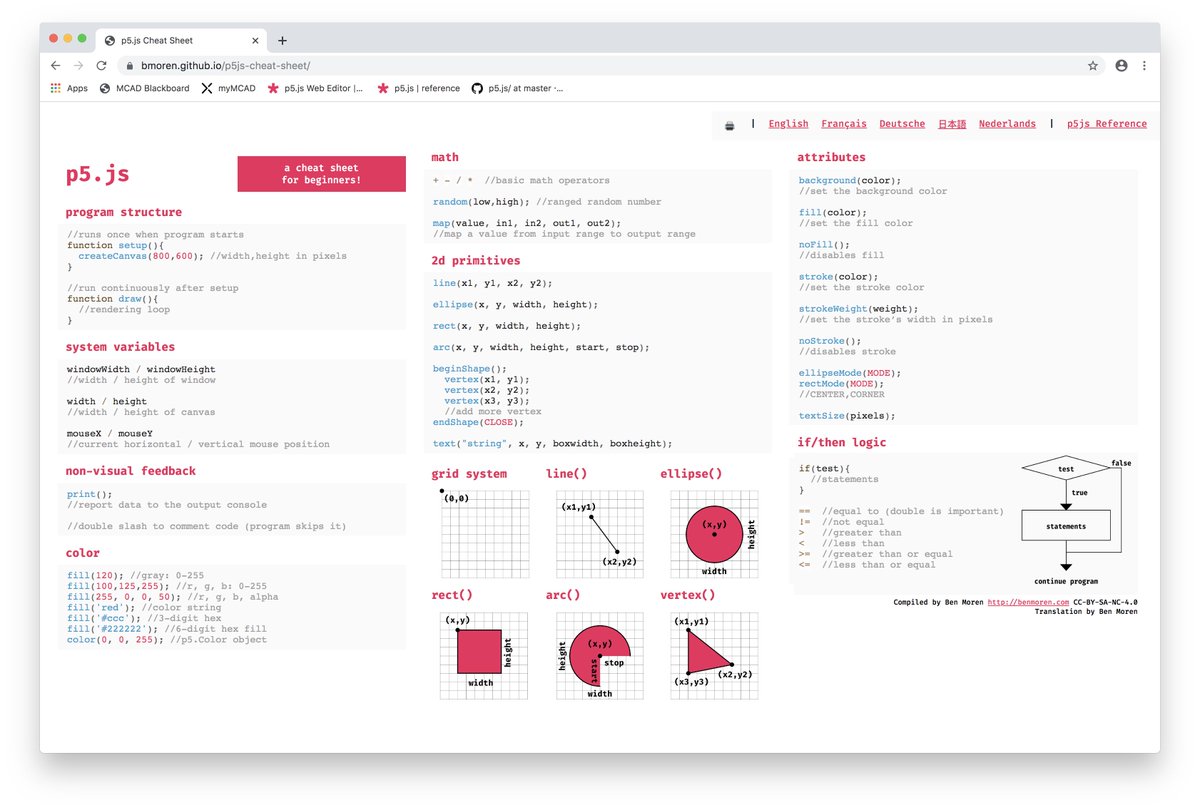This screenshot has height=810, width=1200.
Task: Click the 'program structure' heading
Action: pyautogui.click(x=124, y=212)
